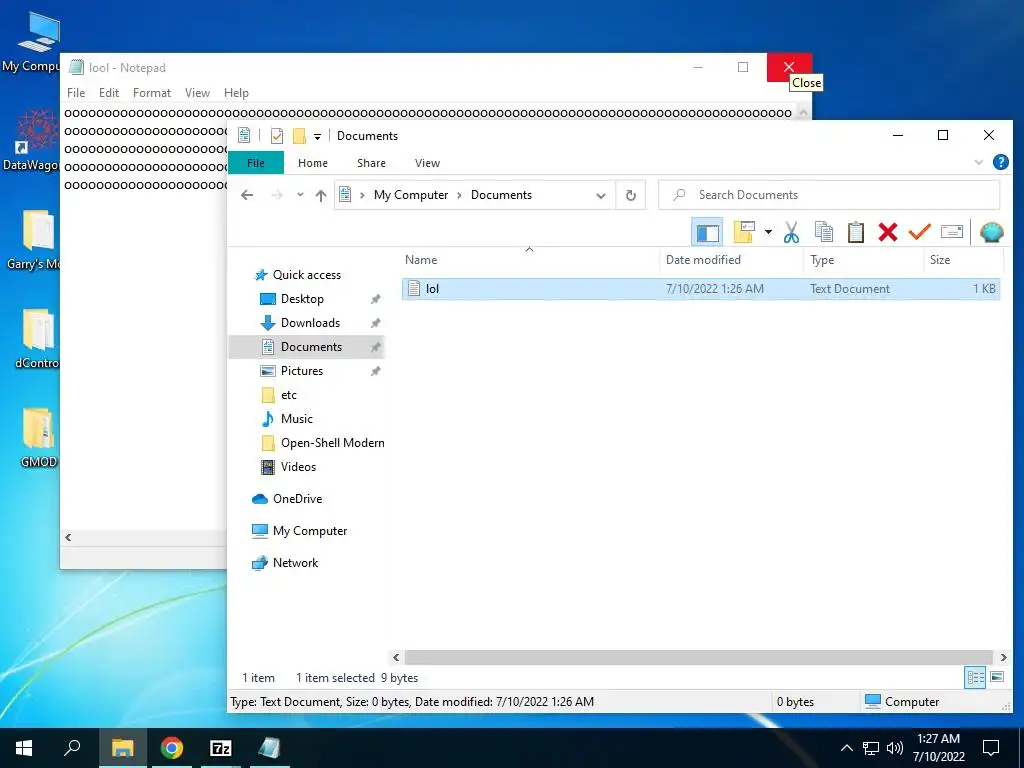The height and width of the screenshot is (768, 1024).
Task: Open the Explorer File tab
Action: 256,163
